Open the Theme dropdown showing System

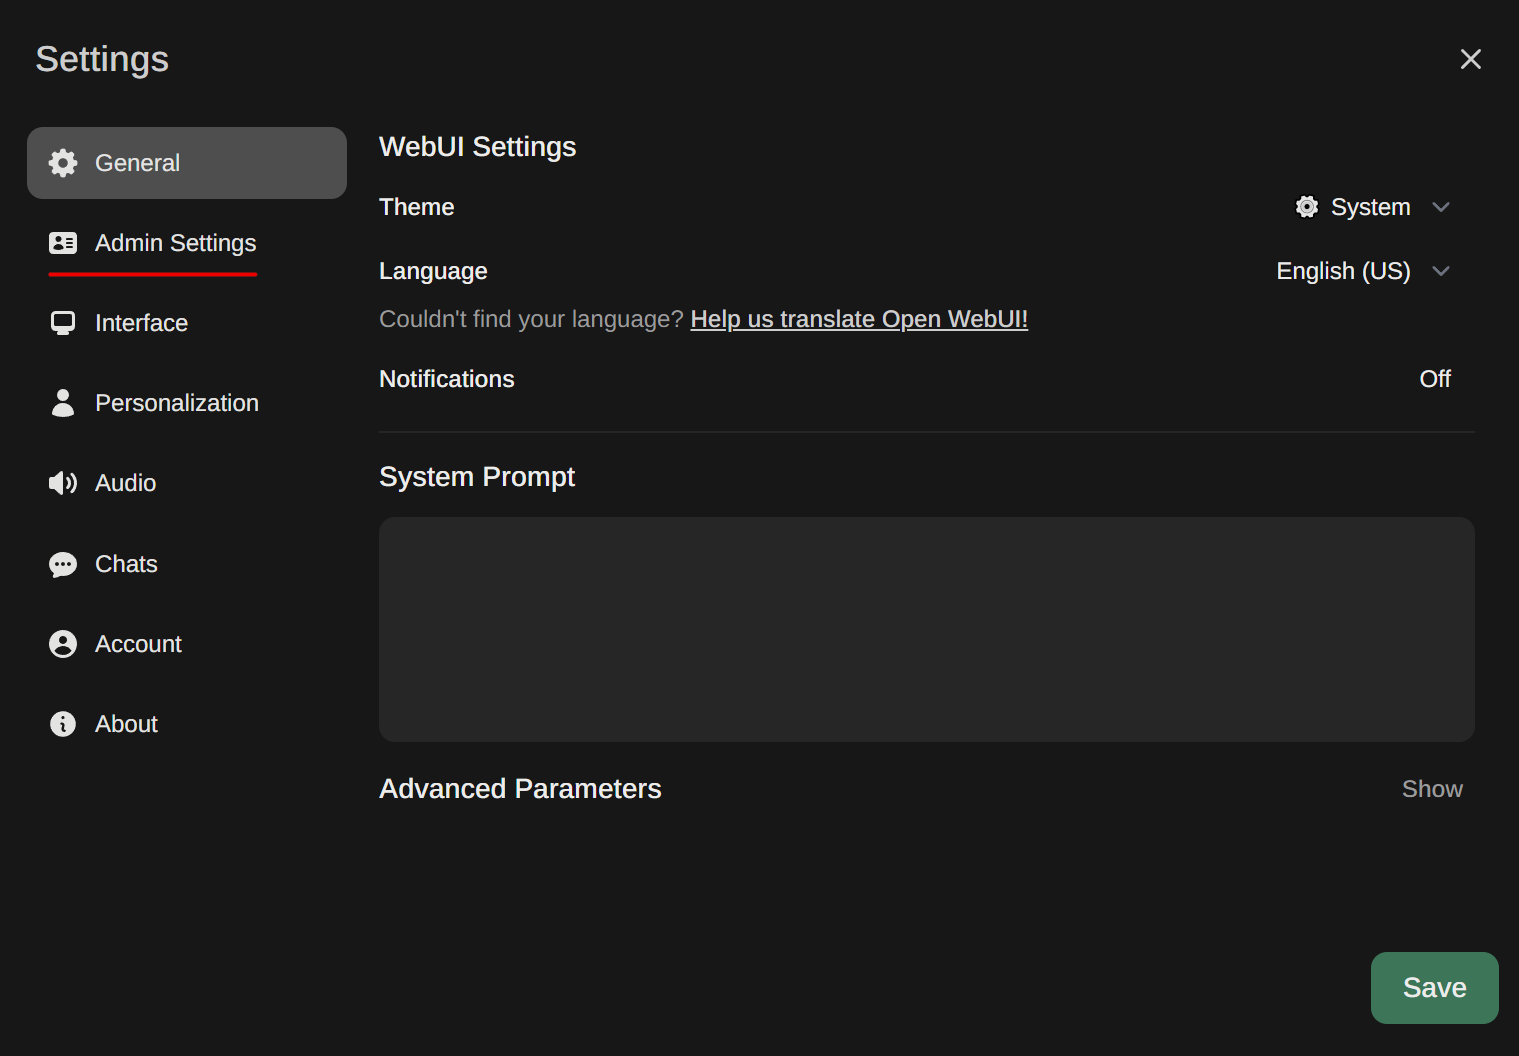[x=1372, y=207]
